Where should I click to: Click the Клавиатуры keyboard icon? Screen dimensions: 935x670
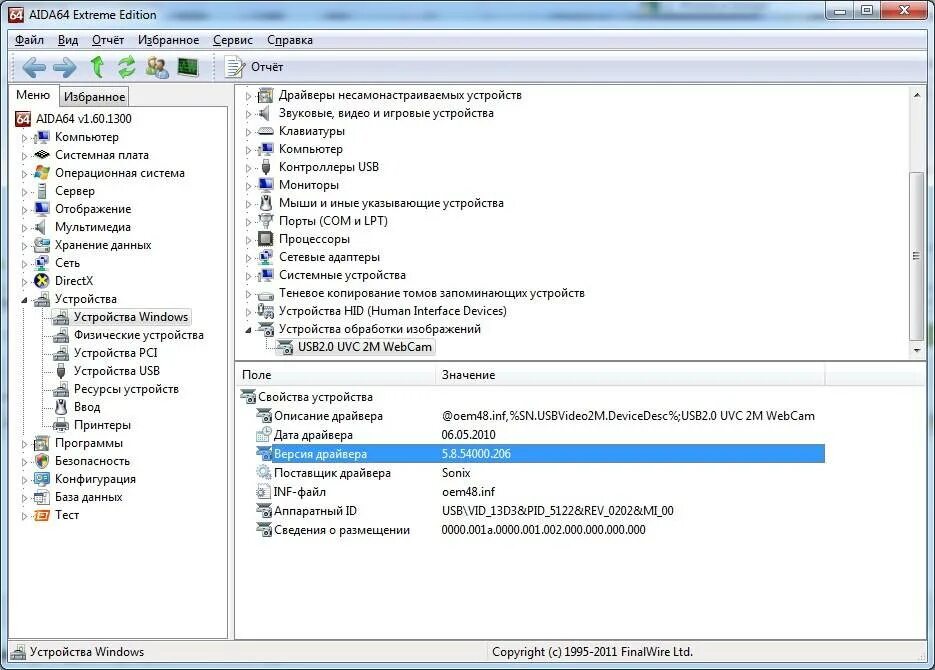[265, 131]
